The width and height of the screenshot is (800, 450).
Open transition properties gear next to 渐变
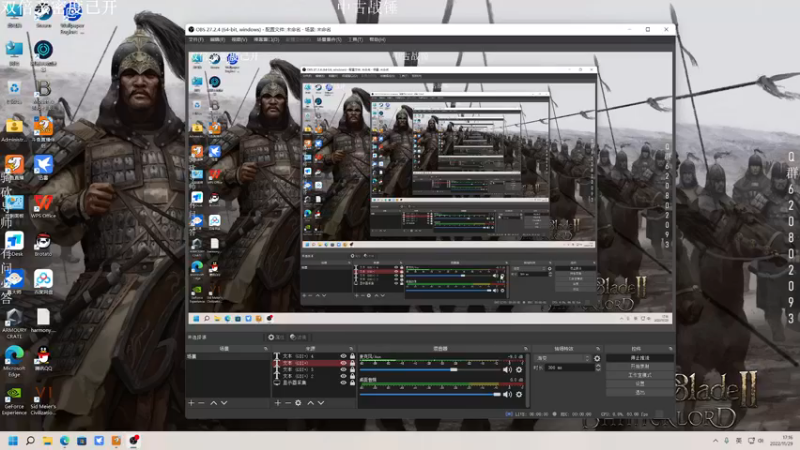(x=597, y=358)
